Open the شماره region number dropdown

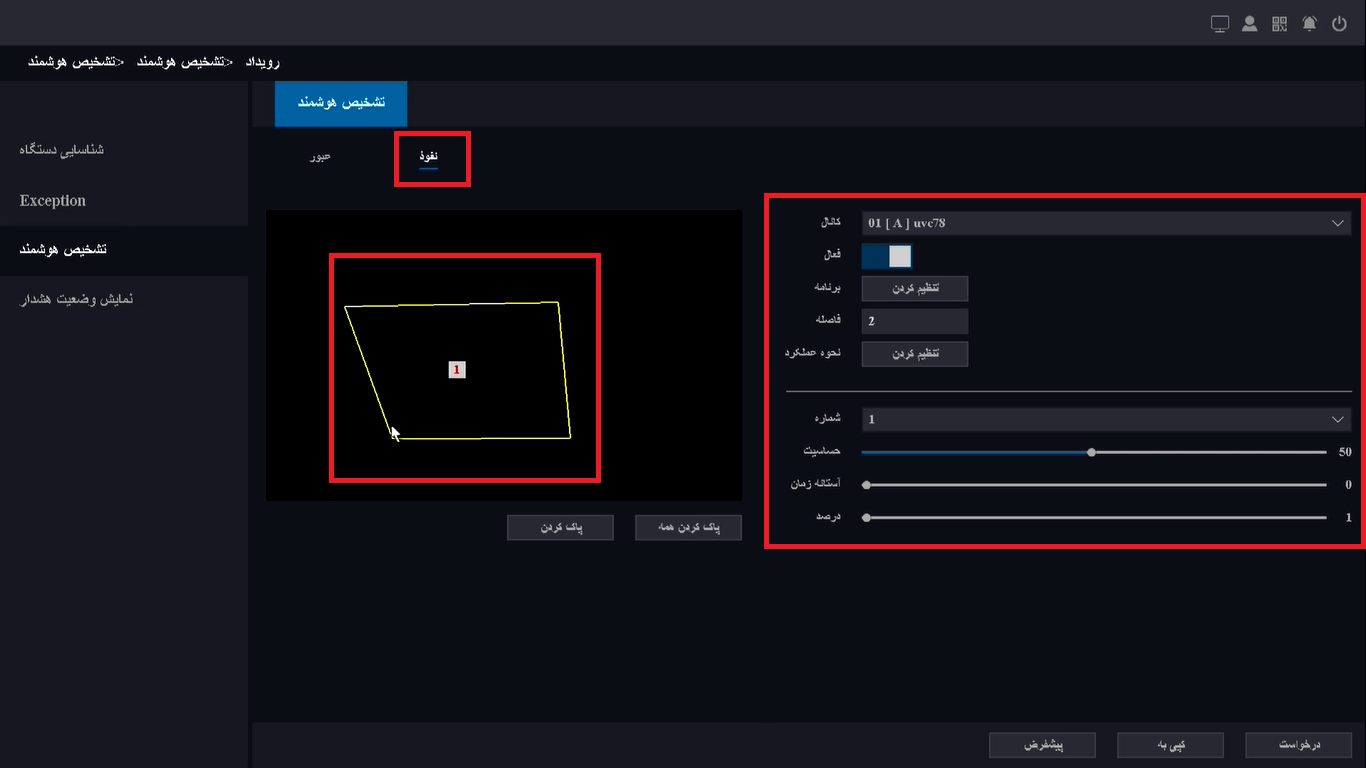pos(1106,419)
